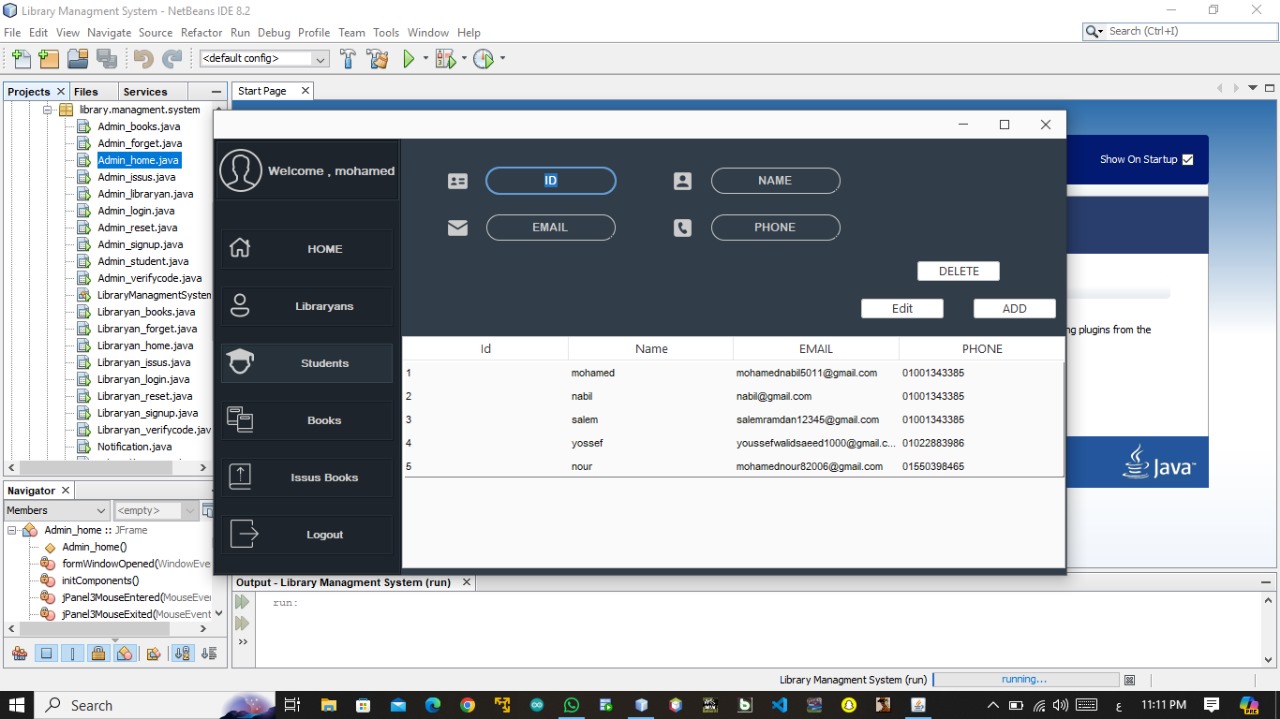Click the phone icon beside PHONE field
Viewport: 1280px width, 719px height.
click(x=682, y=228)
